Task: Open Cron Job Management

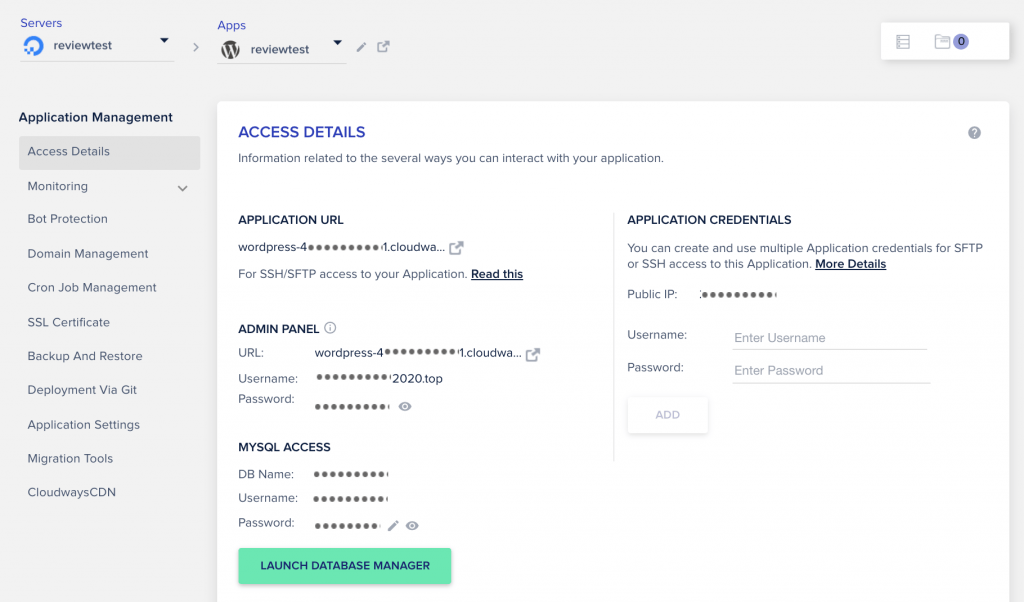Action: click(91, 287)
